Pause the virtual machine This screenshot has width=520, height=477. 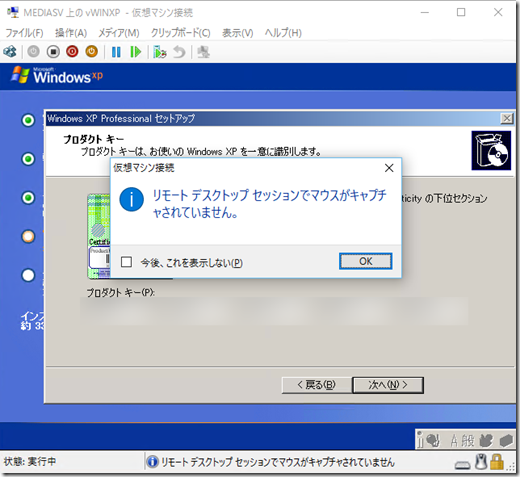(116, 52)
